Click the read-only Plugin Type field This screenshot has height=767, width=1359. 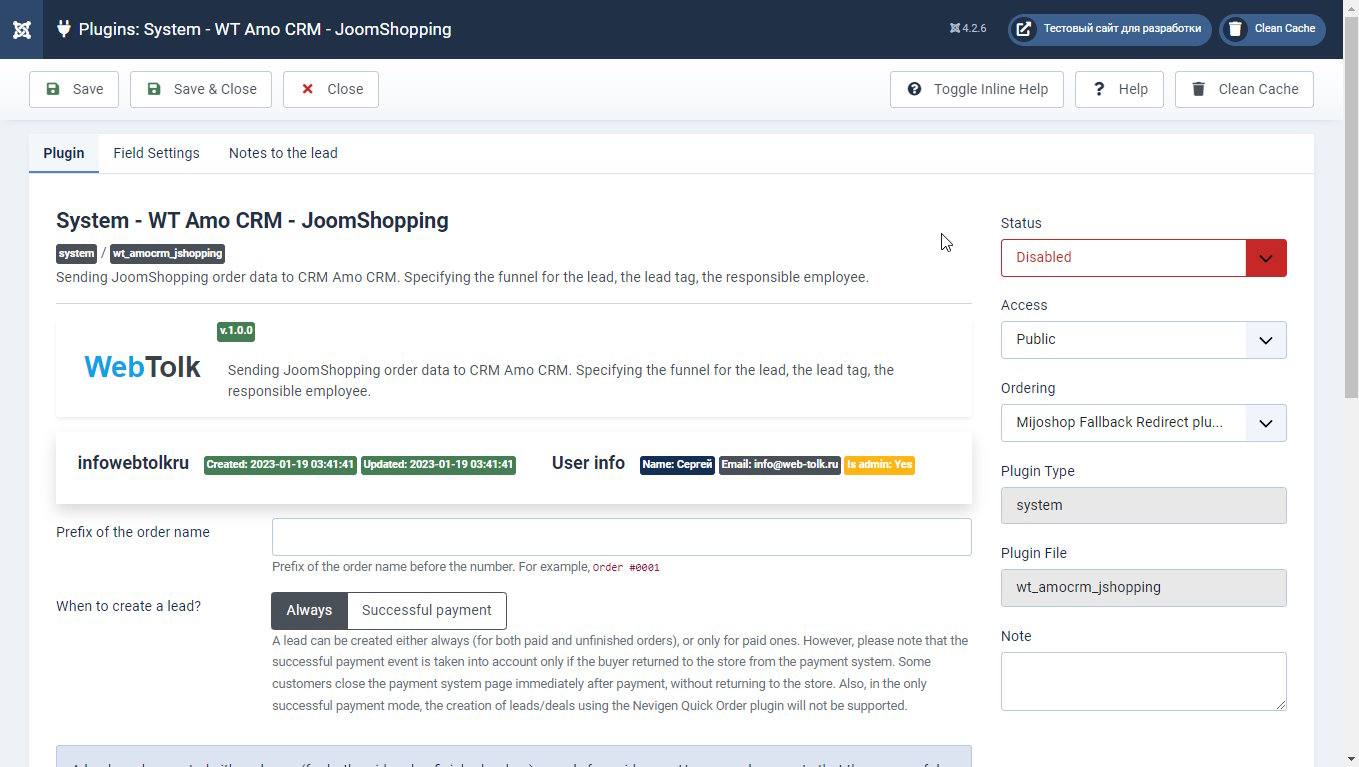pos(1143,505)
